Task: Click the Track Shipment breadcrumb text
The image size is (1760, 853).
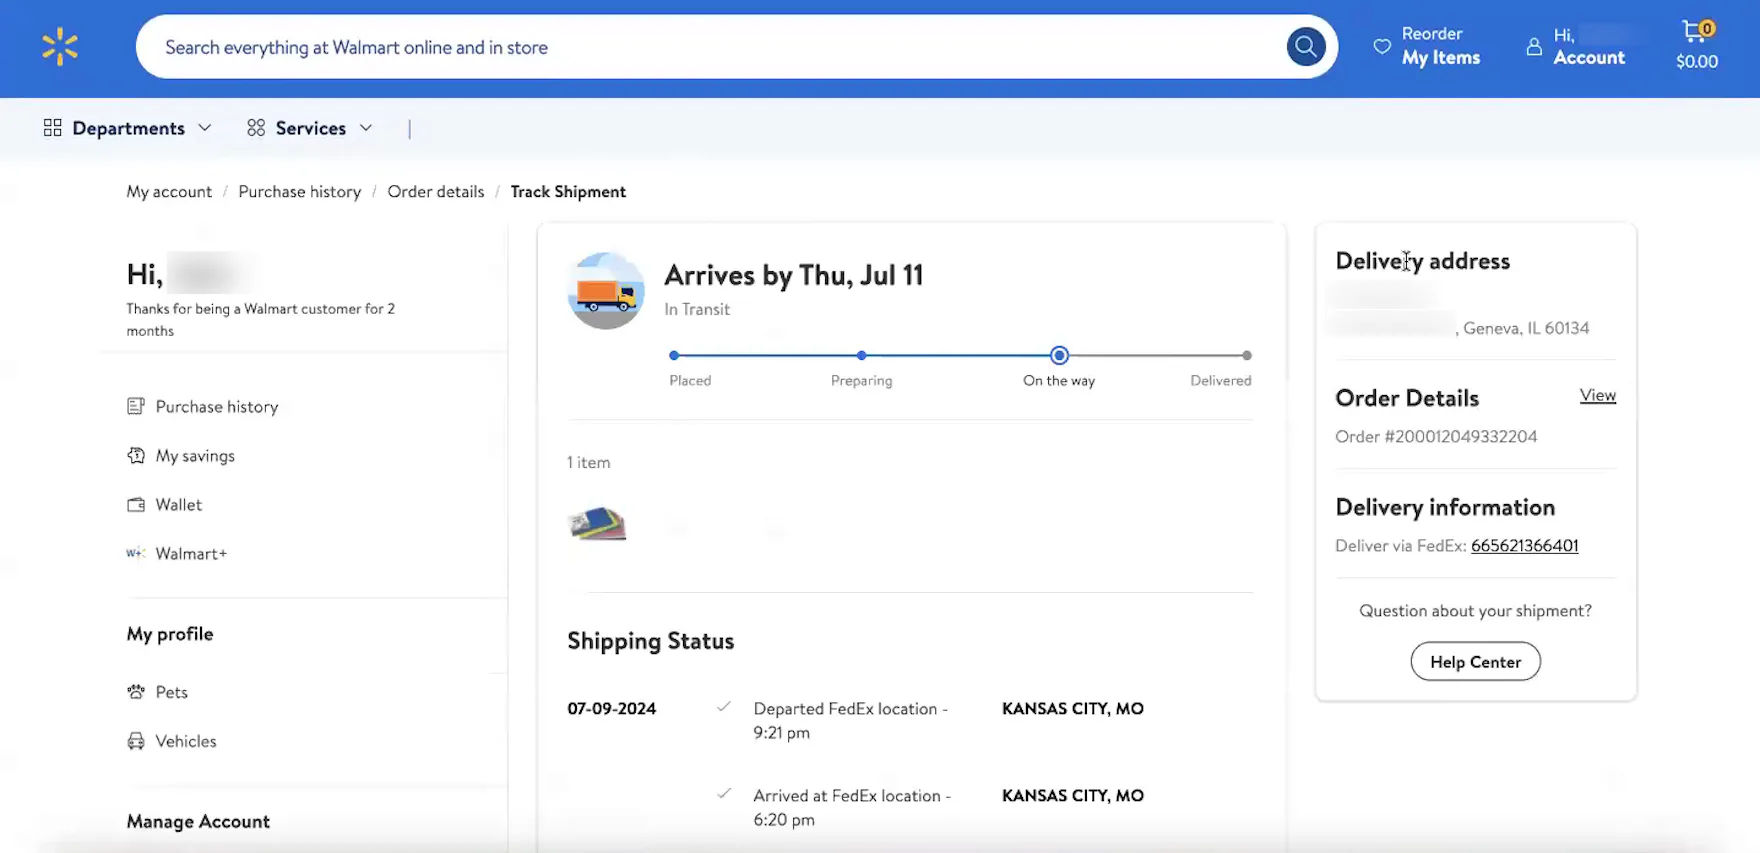Action: tap(568, 191)
